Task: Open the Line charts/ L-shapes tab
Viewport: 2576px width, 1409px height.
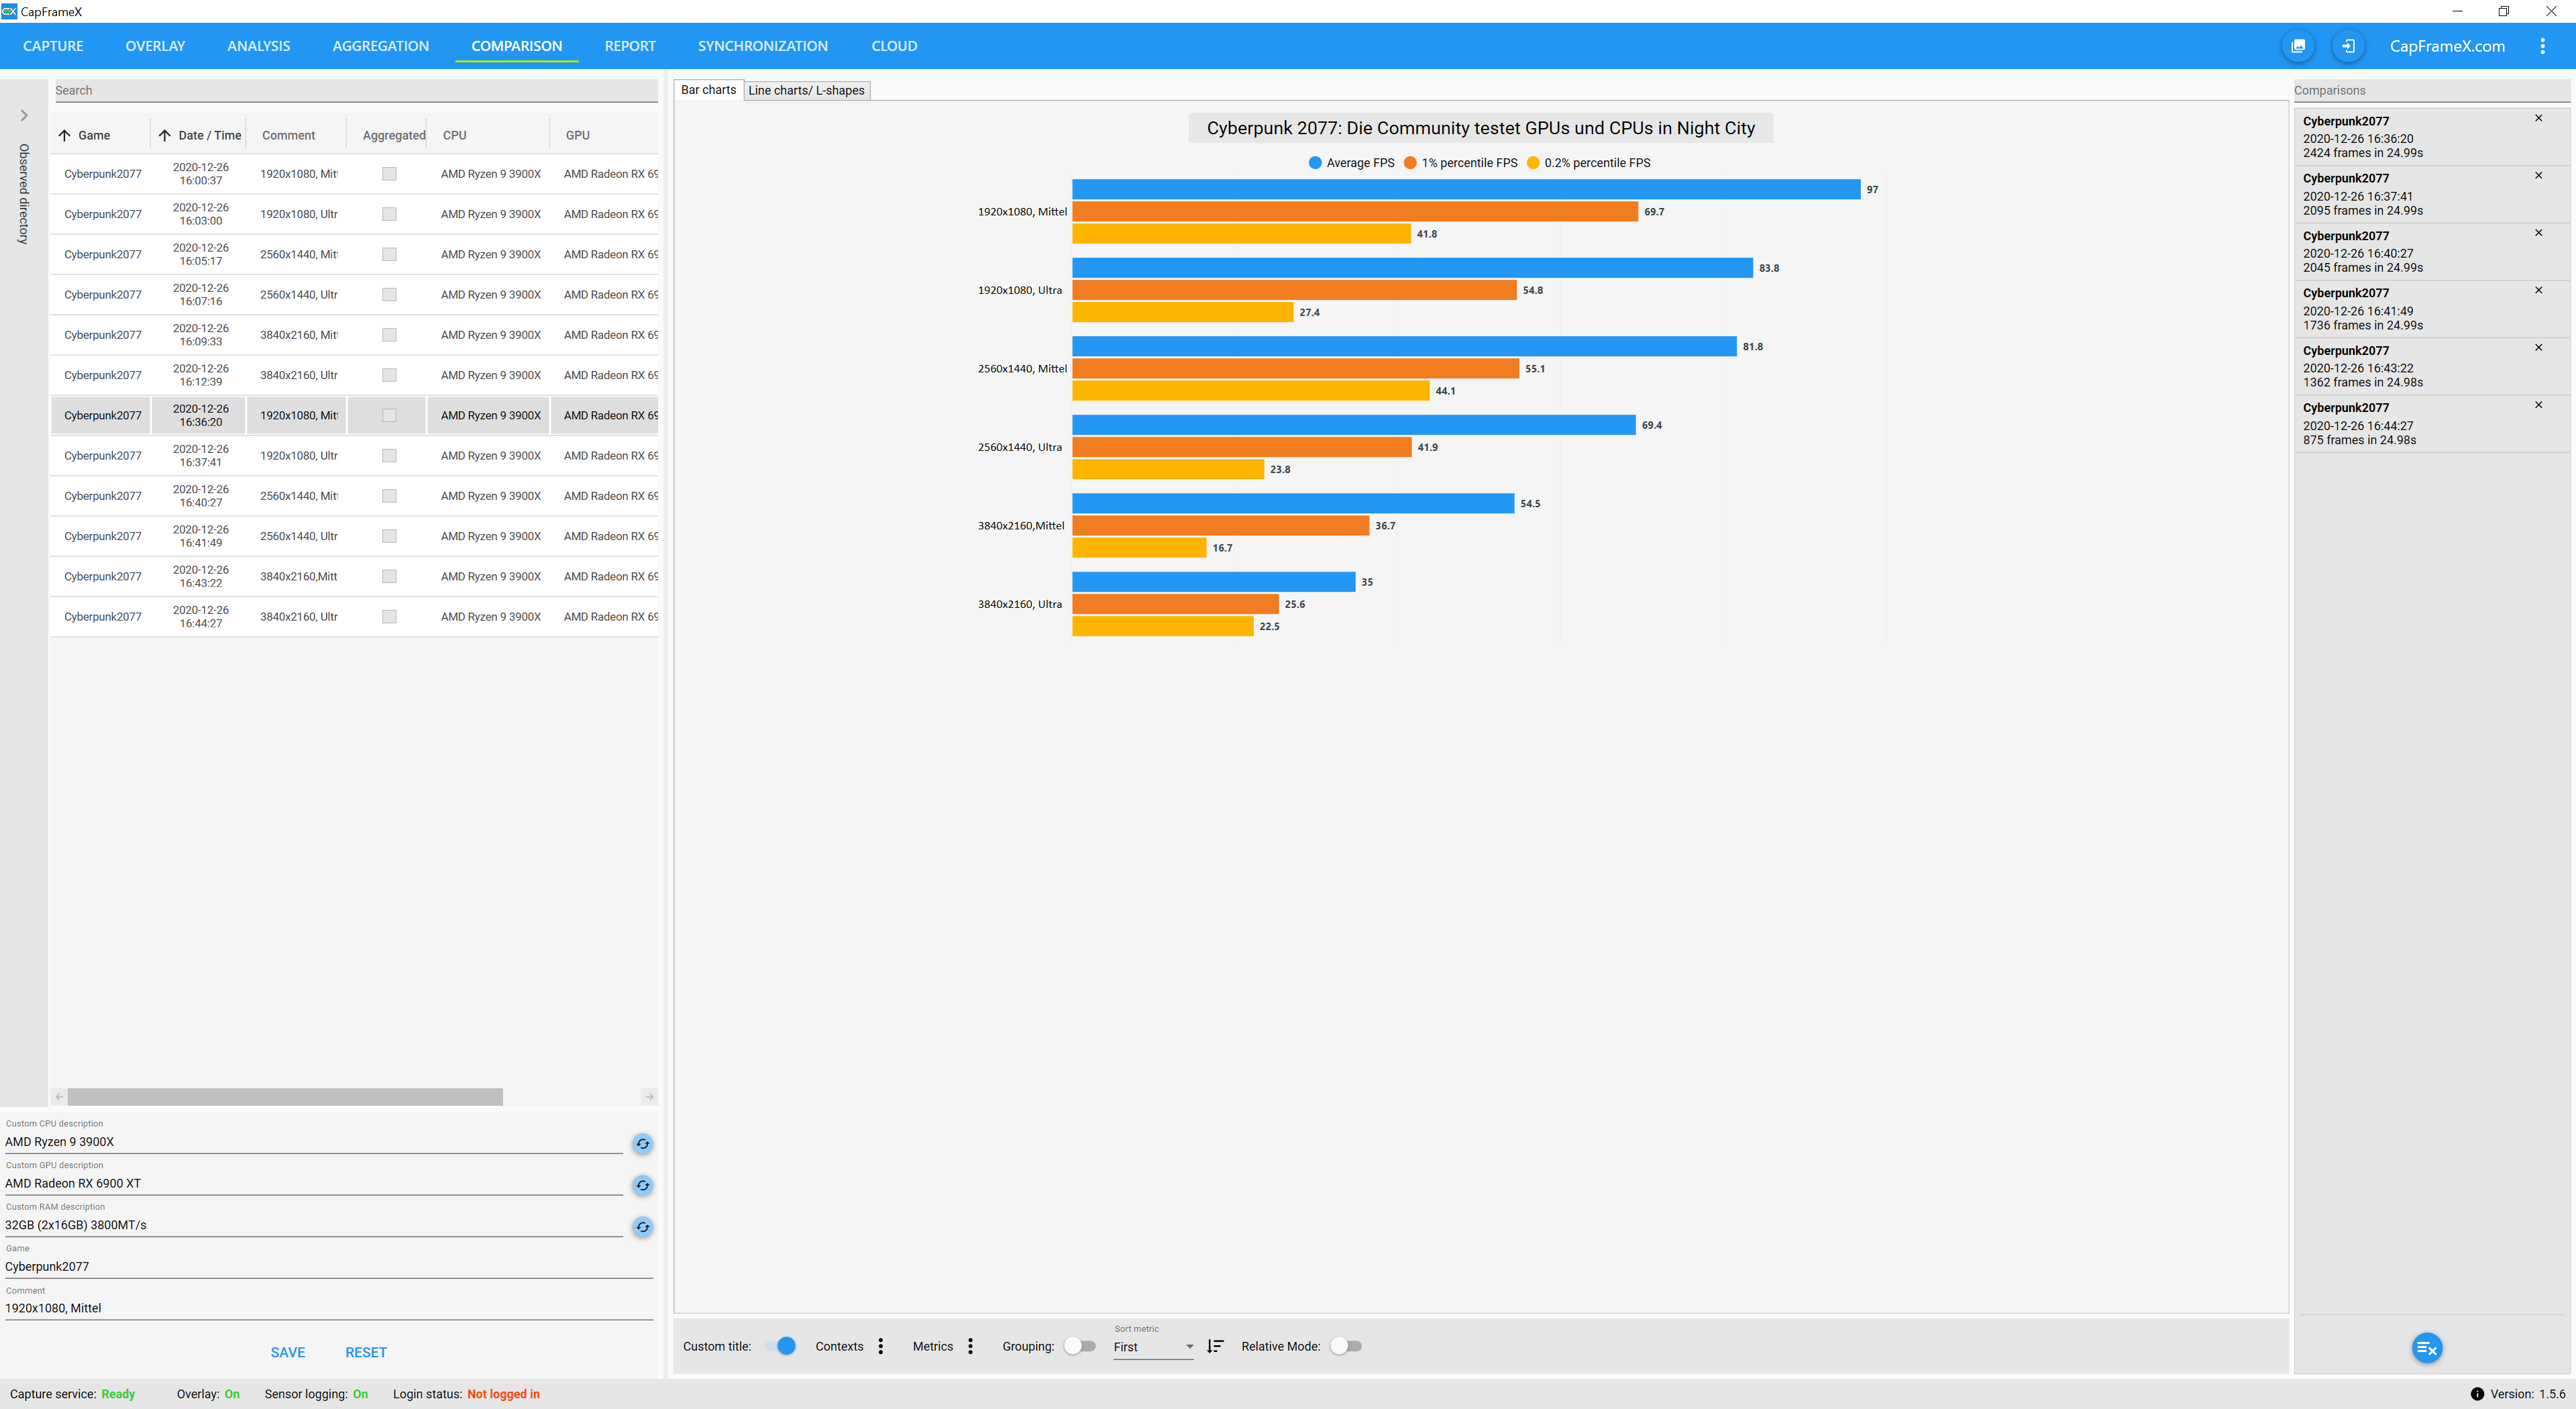Action: 806,90
